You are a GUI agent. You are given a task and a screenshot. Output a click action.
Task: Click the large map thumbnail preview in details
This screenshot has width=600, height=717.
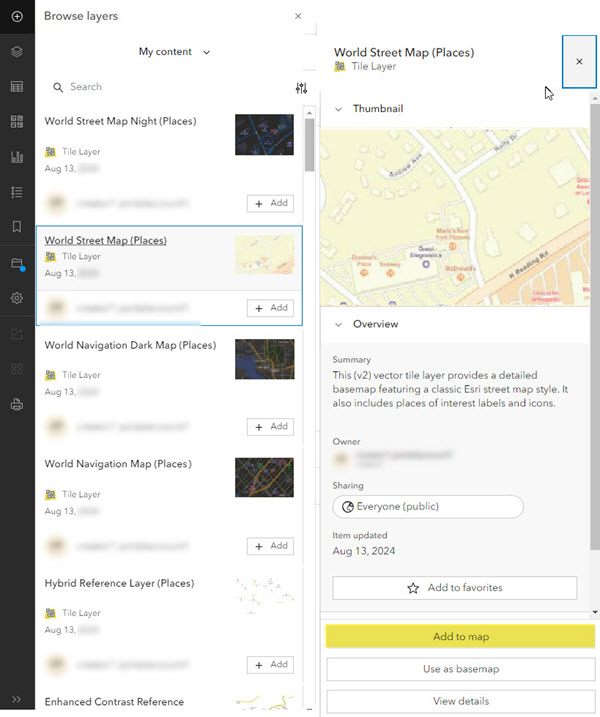pos(455,217)
